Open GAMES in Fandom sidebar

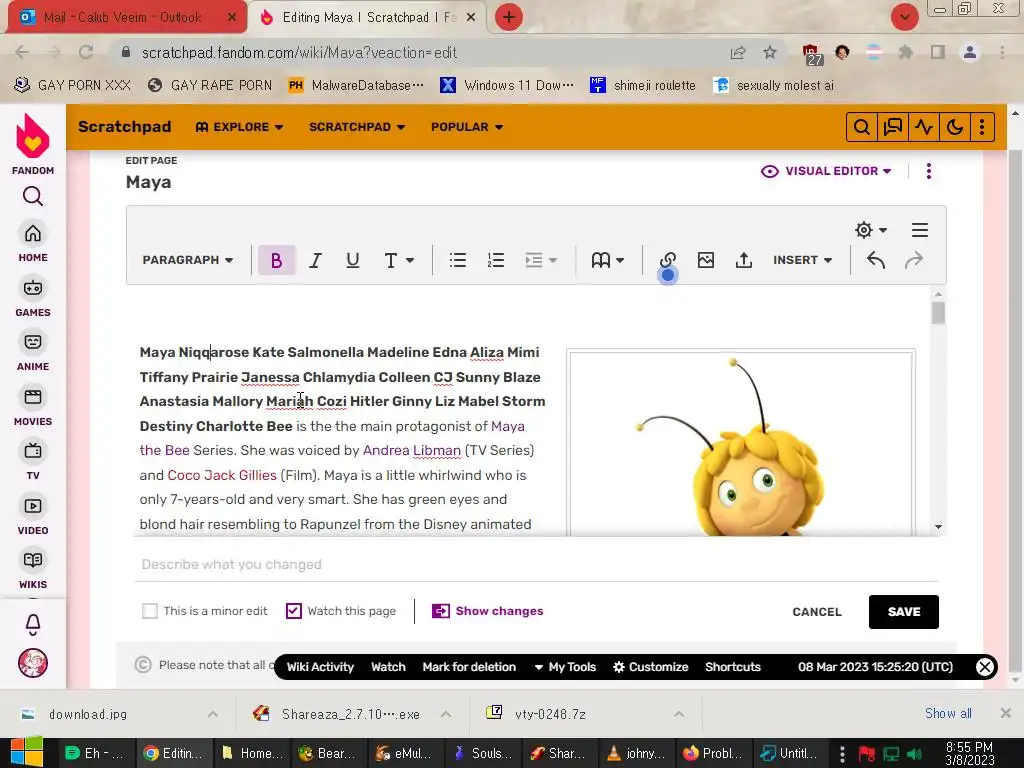(x=33, y=297)
